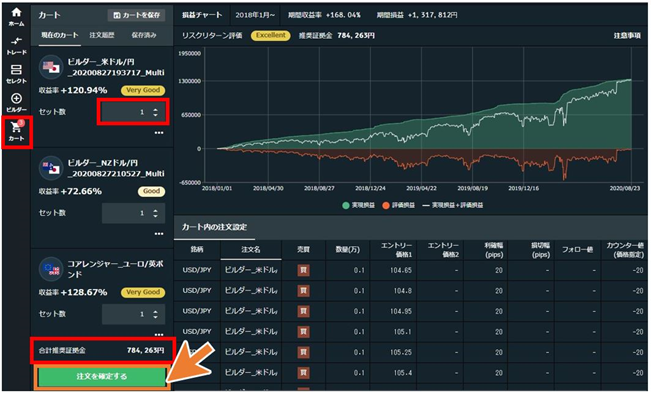Open more options menu for ビルダー_米ドル/円

tap(159, 133)
